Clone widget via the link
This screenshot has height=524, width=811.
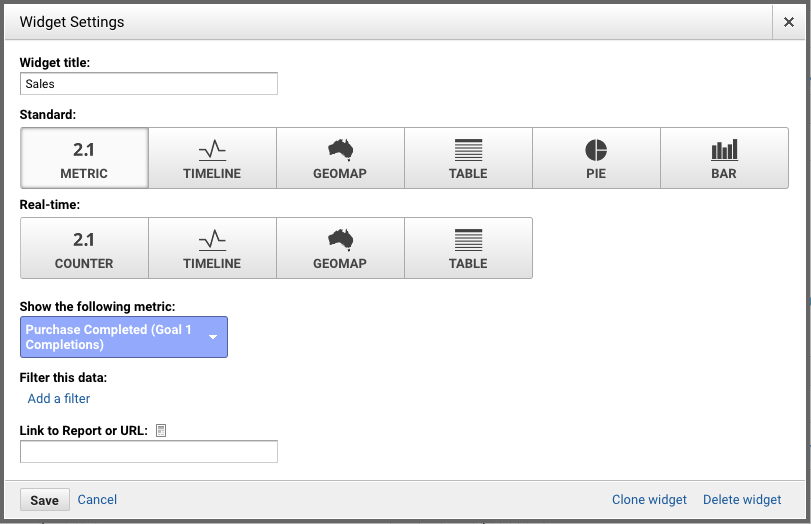click(x=649, y=499)
